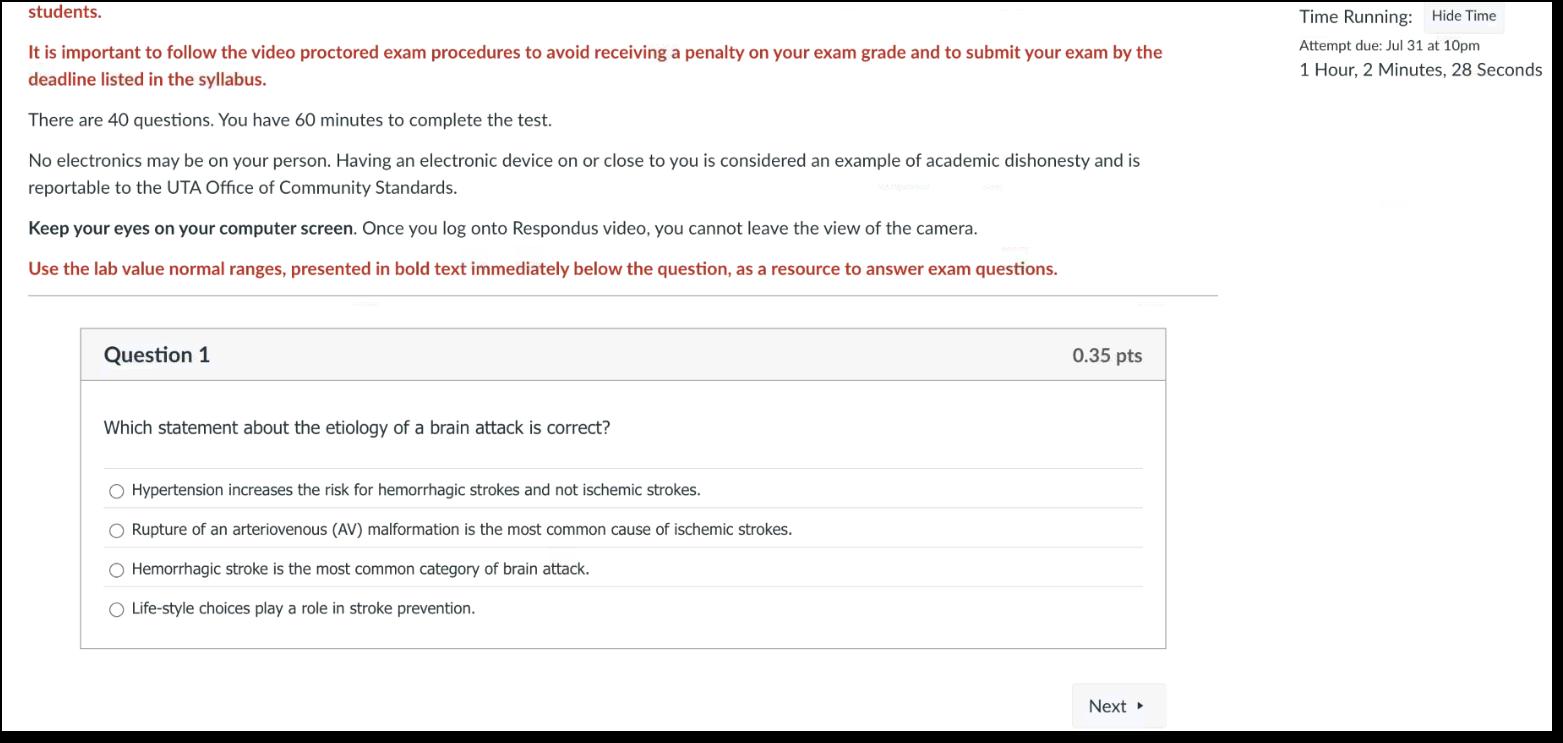The width and height of the screenshot is (1563, 743).
Task: Click the brain attack etiology question text
Action: click(x=357, y=428)
